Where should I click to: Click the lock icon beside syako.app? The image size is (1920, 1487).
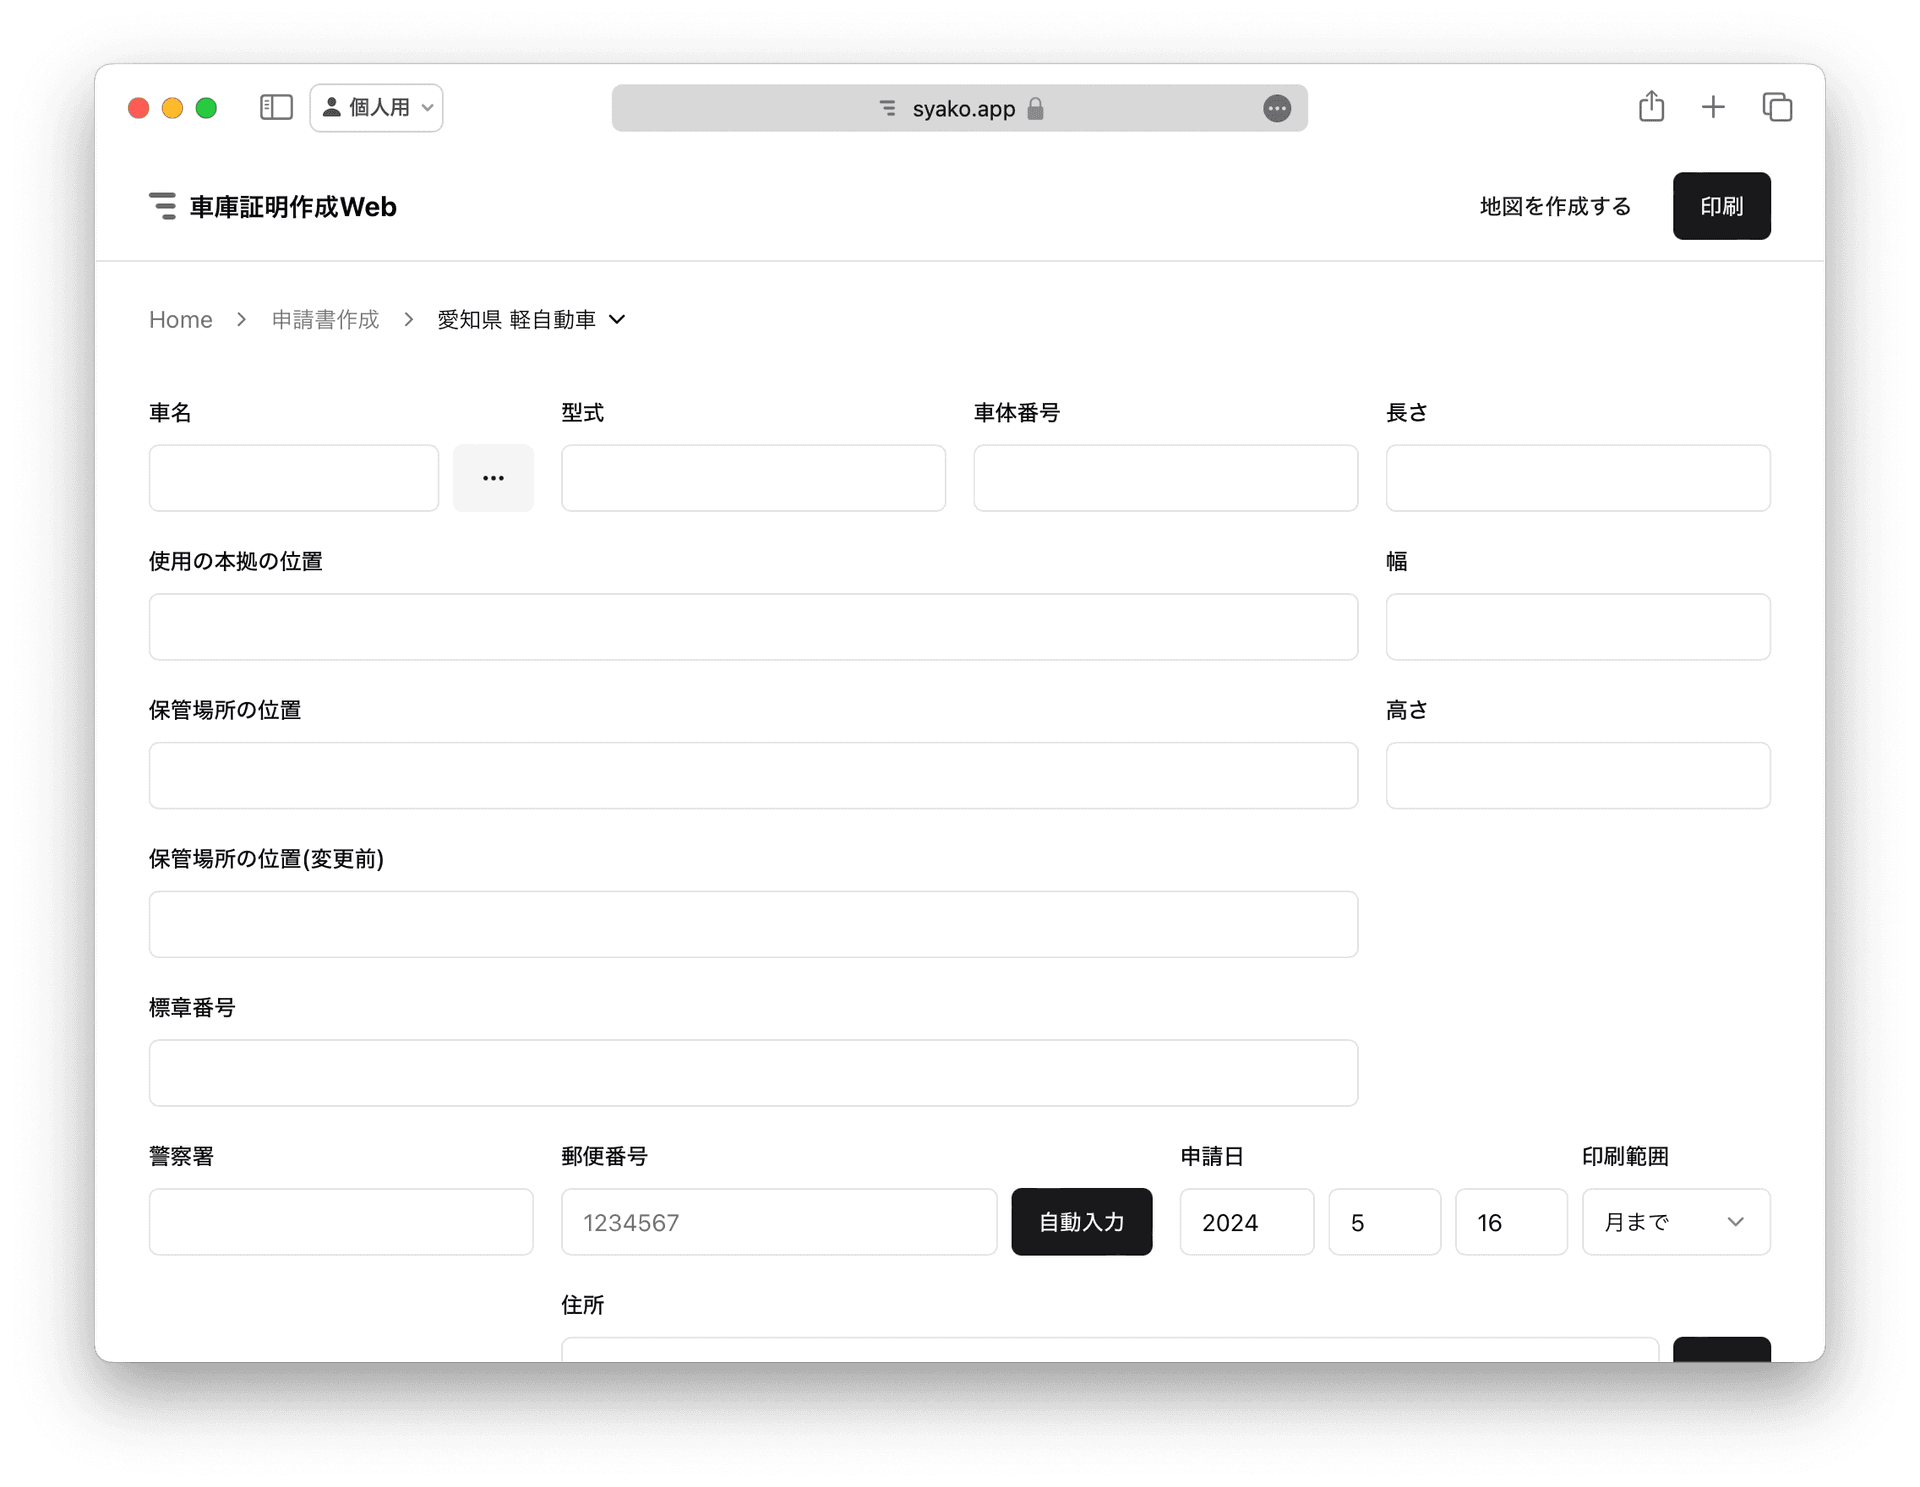coord(1036,108)
